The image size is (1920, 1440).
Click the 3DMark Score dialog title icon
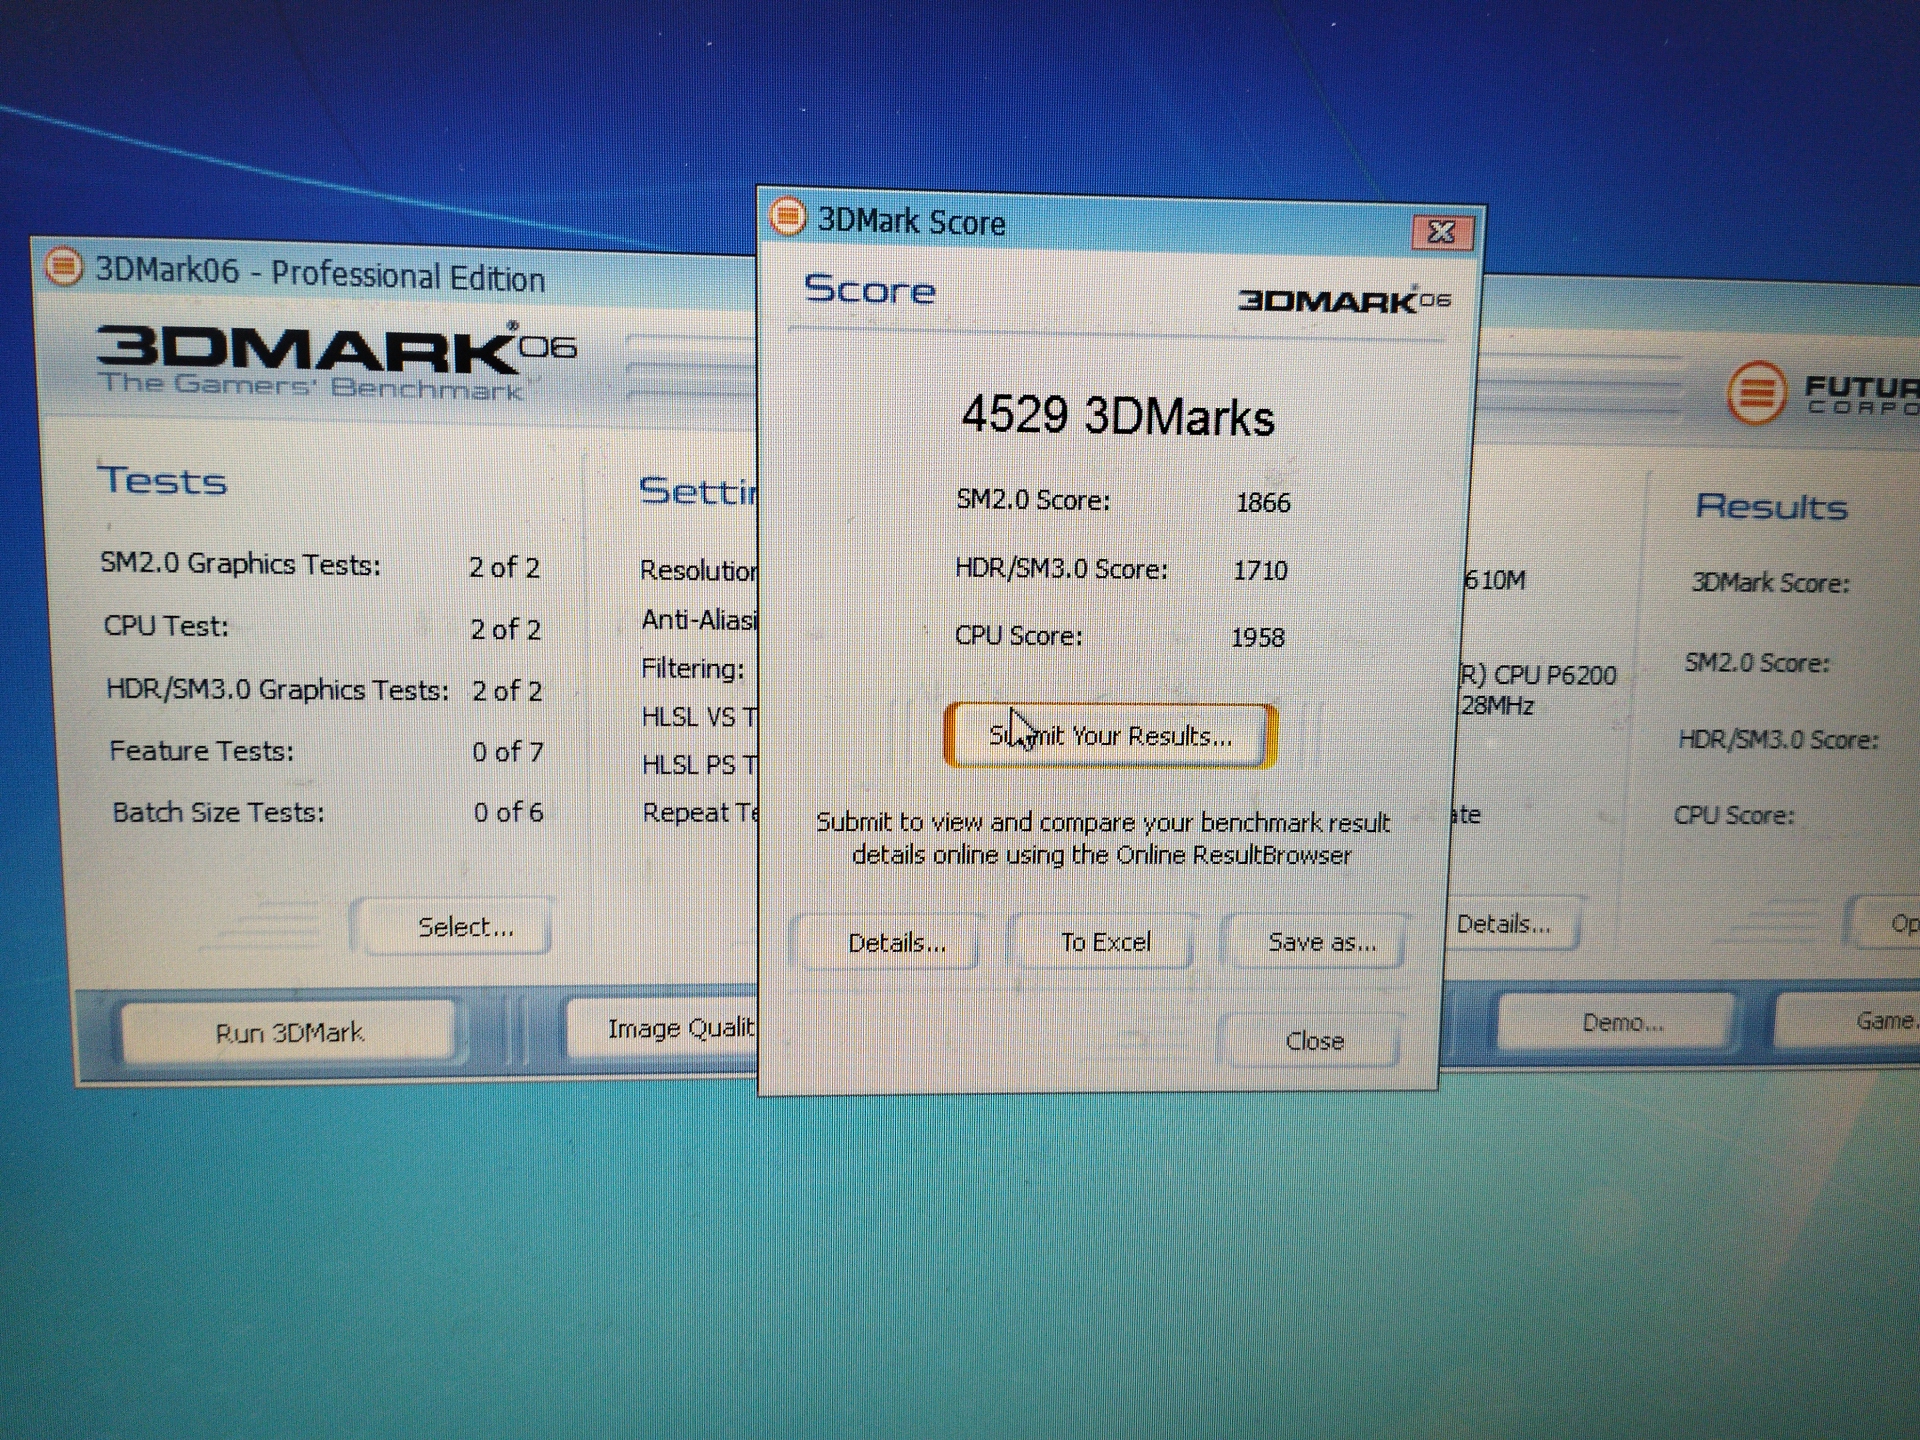788,216
